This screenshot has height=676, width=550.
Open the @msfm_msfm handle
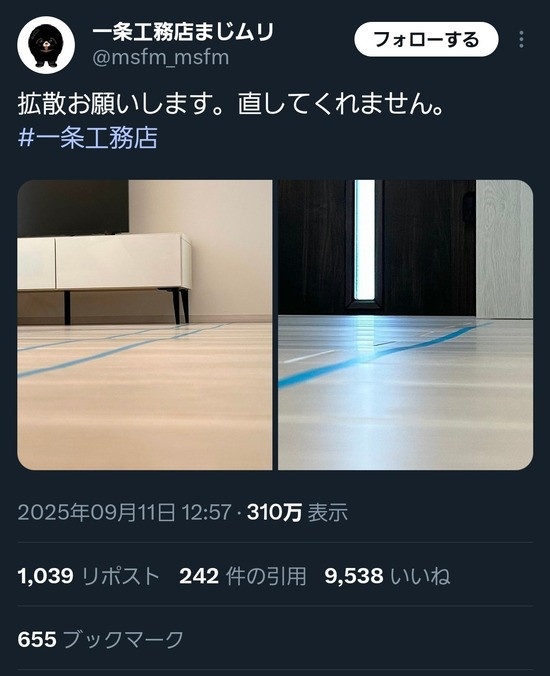tap(161, 58)
